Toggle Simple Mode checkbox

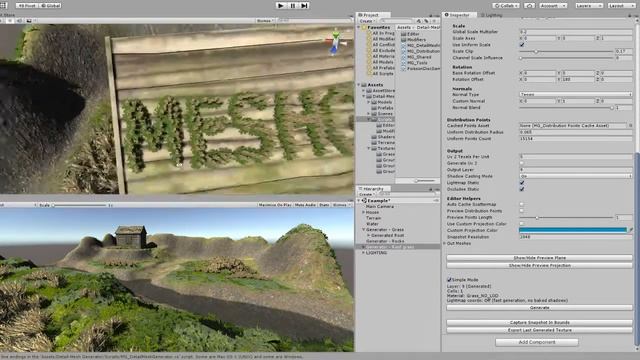point(449,280)
